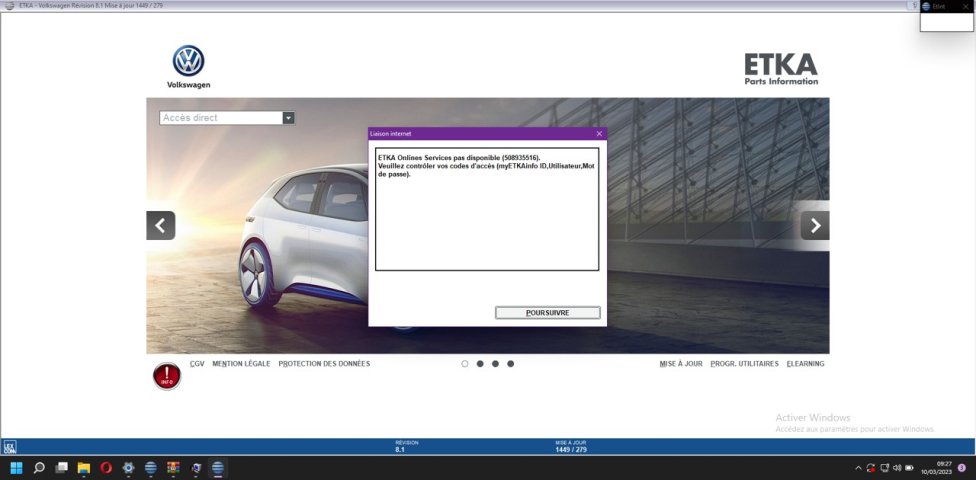Open the Windows Start menu
This screenshot has height=480, width=976.
click(16, 468)
